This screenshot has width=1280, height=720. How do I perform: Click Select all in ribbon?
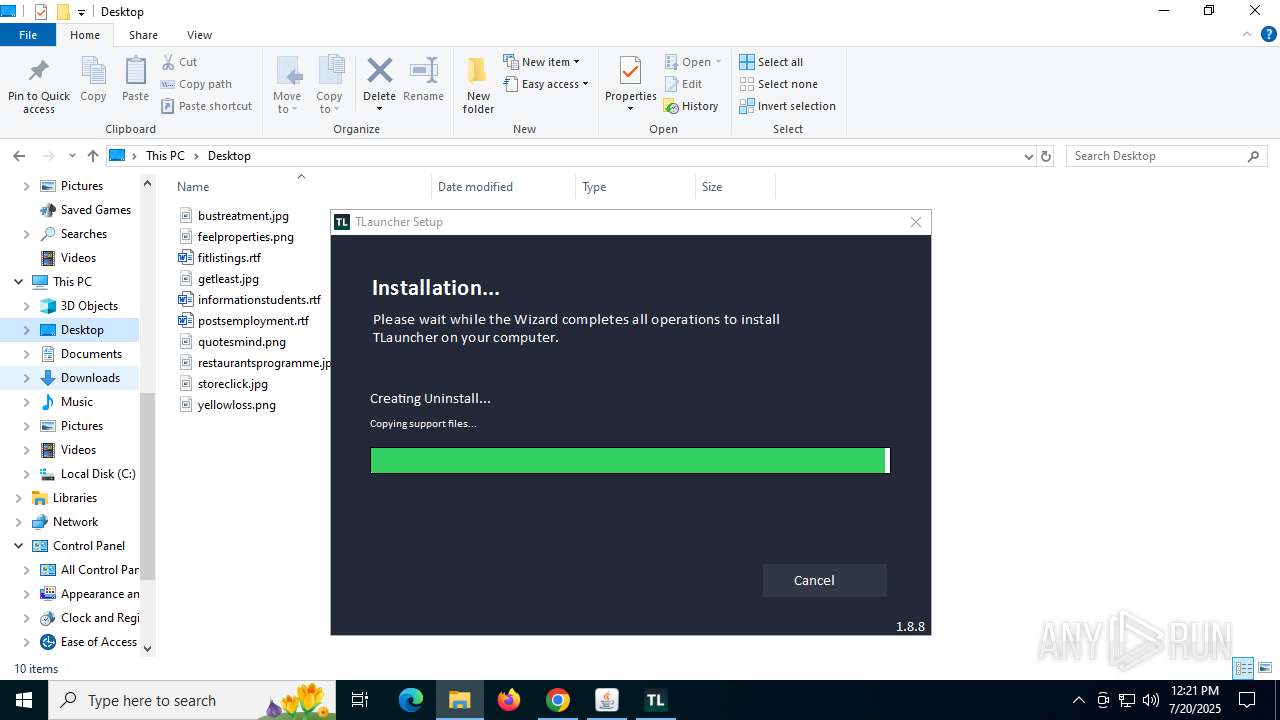771,62
